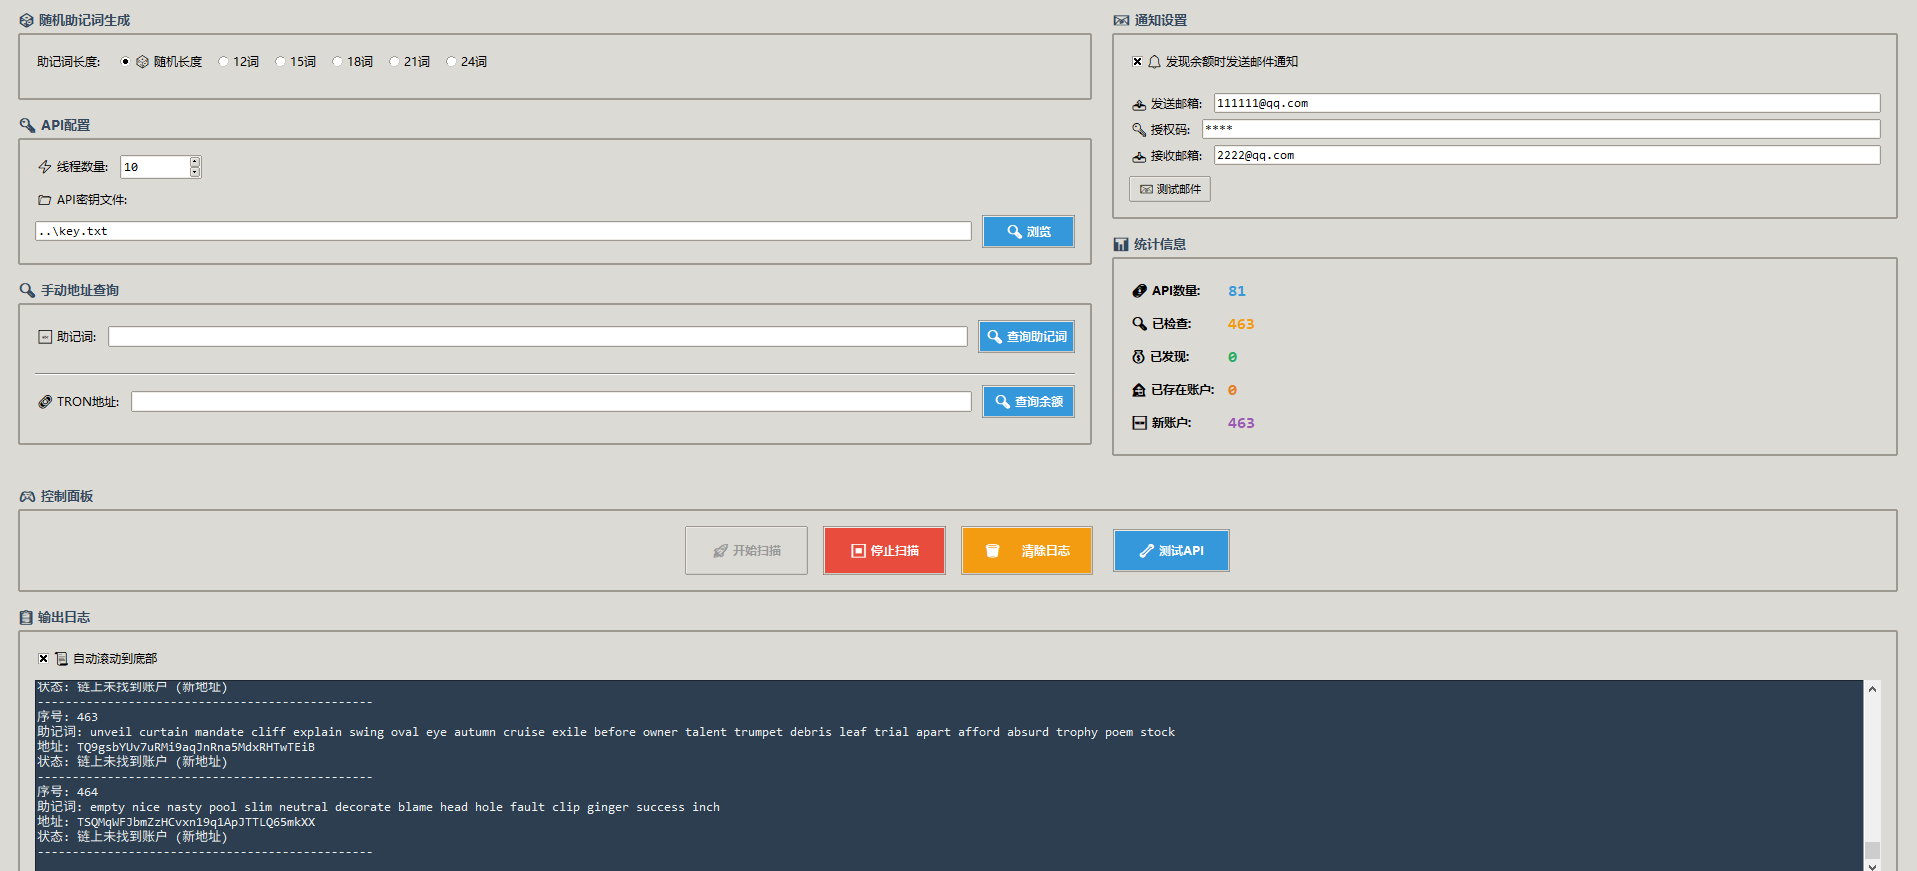Click the wrench icon on 测试API button

click(1146, 551)
